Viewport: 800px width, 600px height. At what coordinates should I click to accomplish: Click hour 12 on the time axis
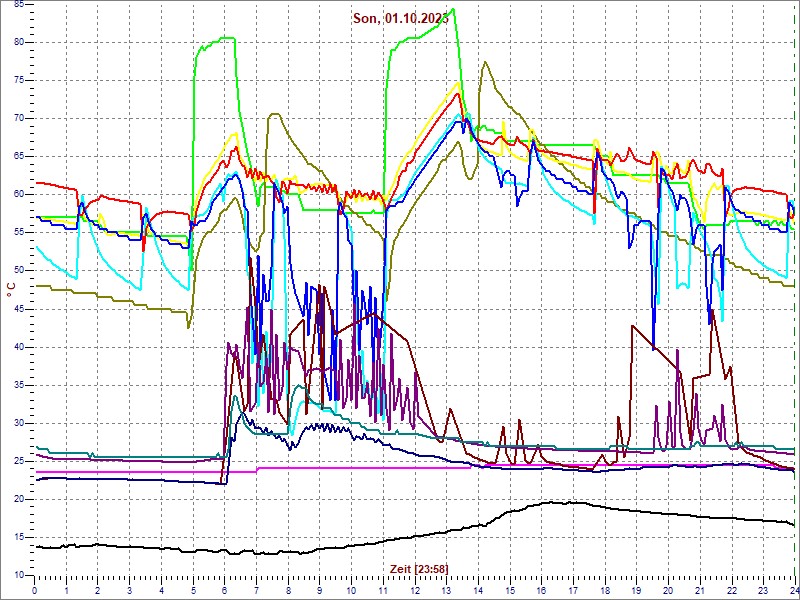[x=415, y=590]
